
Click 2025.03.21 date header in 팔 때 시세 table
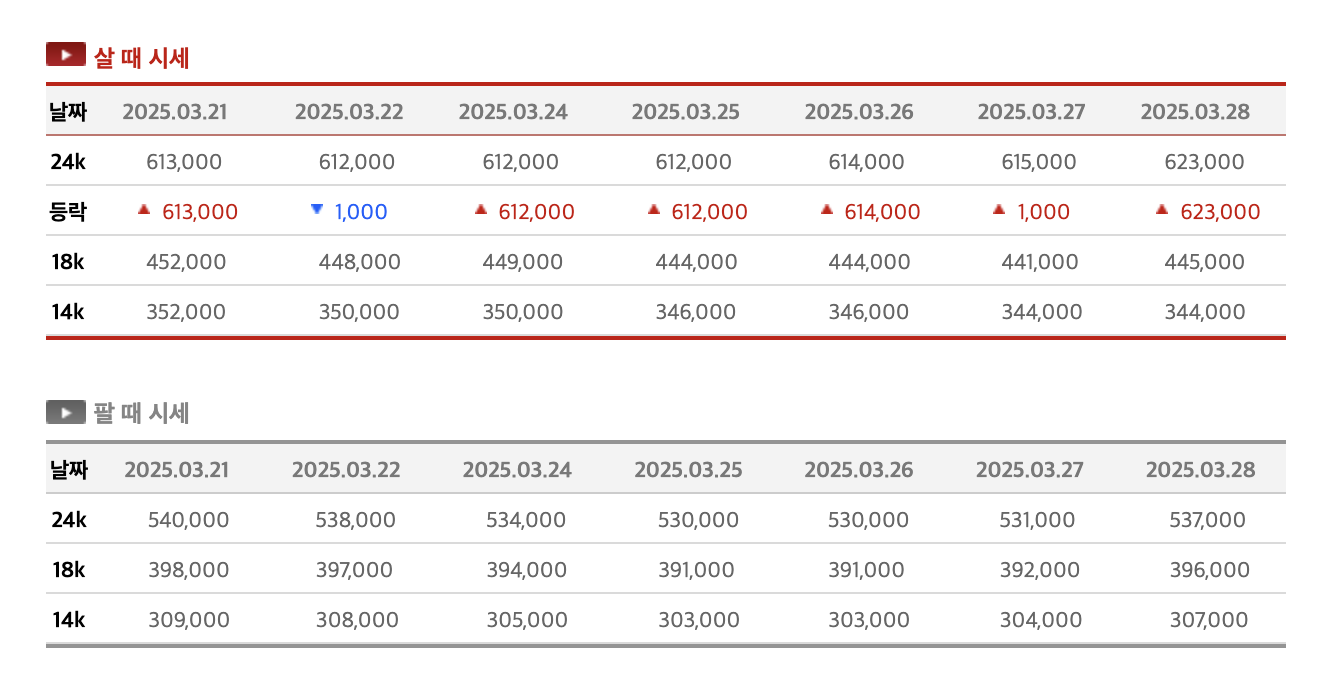[176, 470]
